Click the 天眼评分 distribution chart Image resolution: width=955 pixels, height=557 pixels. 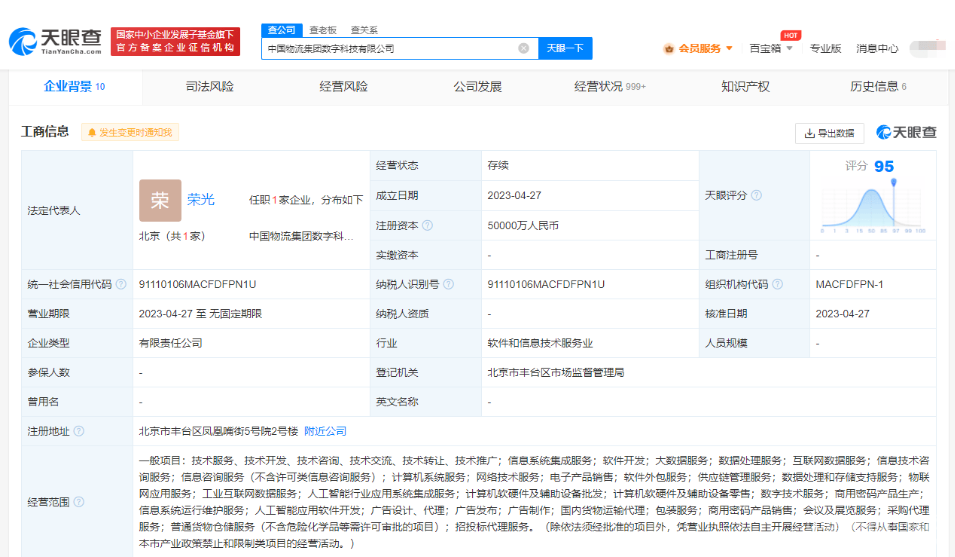pos(873,207)
